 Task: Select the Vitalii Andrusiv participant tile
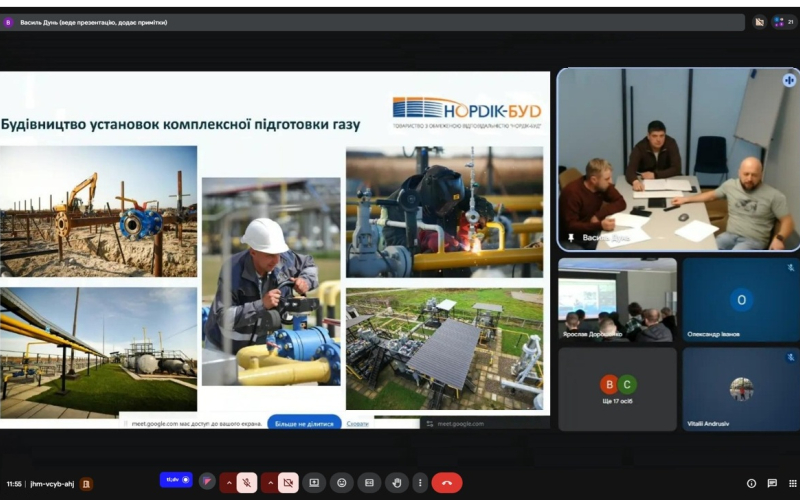click(740, 389)
